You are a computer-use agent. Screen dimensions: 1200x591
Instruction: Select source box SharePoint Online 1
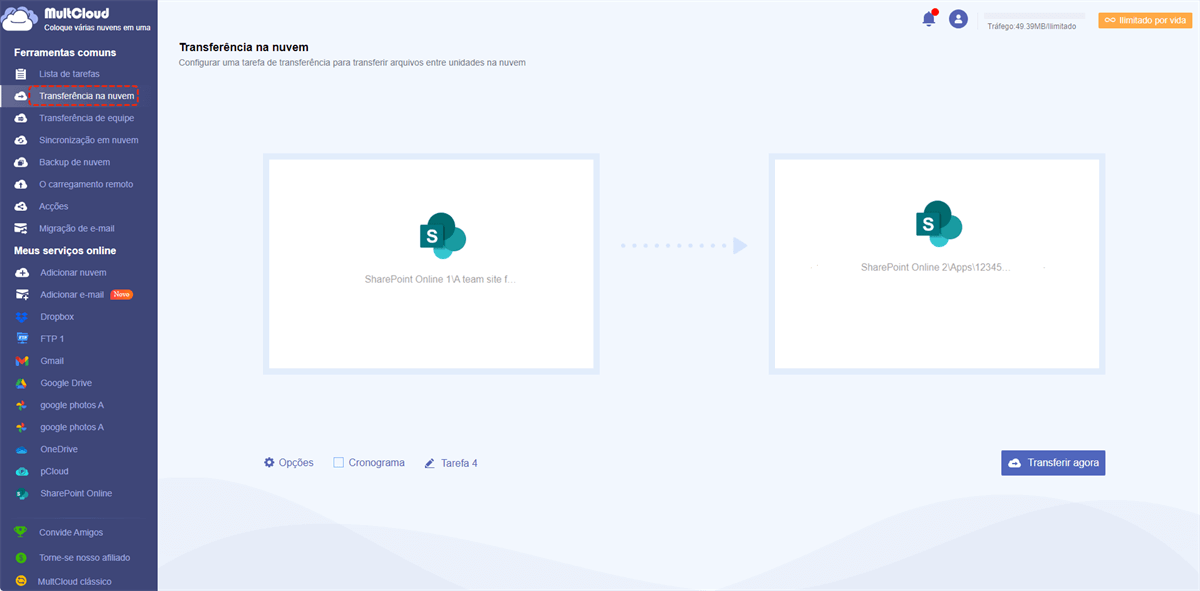[431, 264]
